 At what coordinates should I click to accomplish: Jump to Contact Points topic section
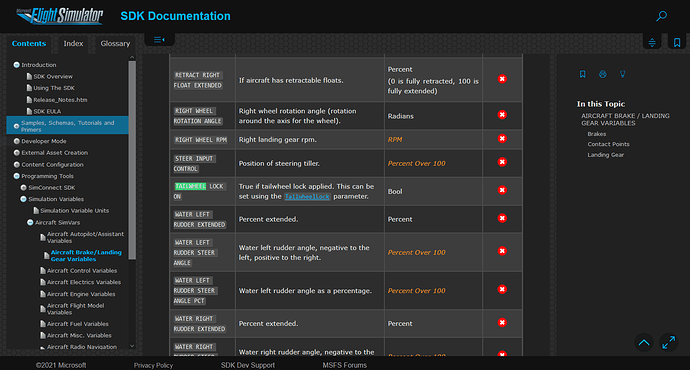pyautogui.click(x=608, y=144)
